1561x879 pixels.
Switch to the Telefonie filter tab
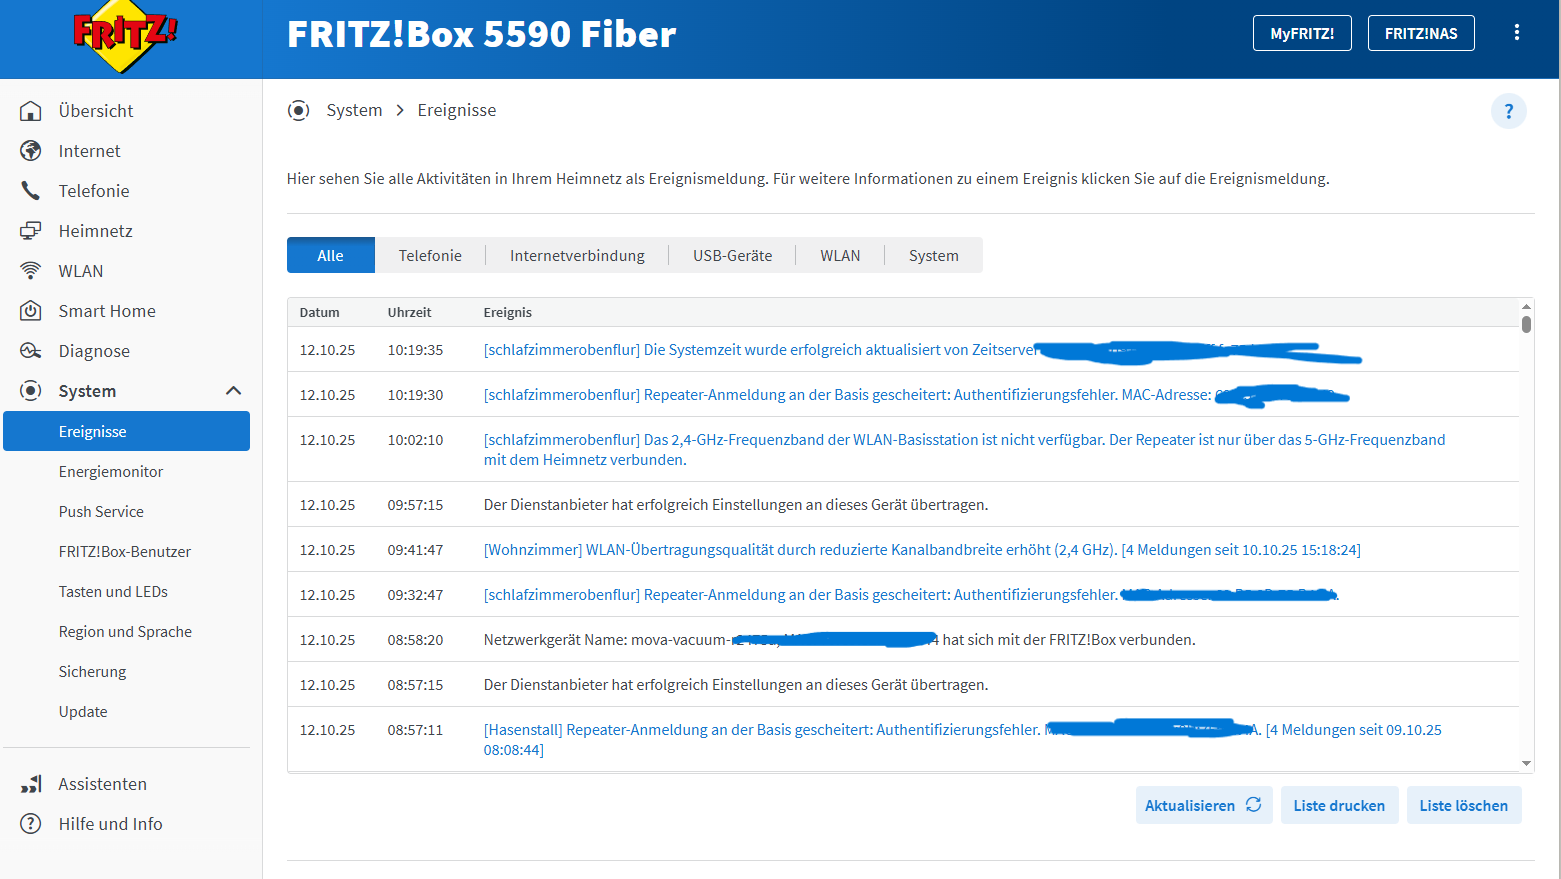[x=430, y=255]
